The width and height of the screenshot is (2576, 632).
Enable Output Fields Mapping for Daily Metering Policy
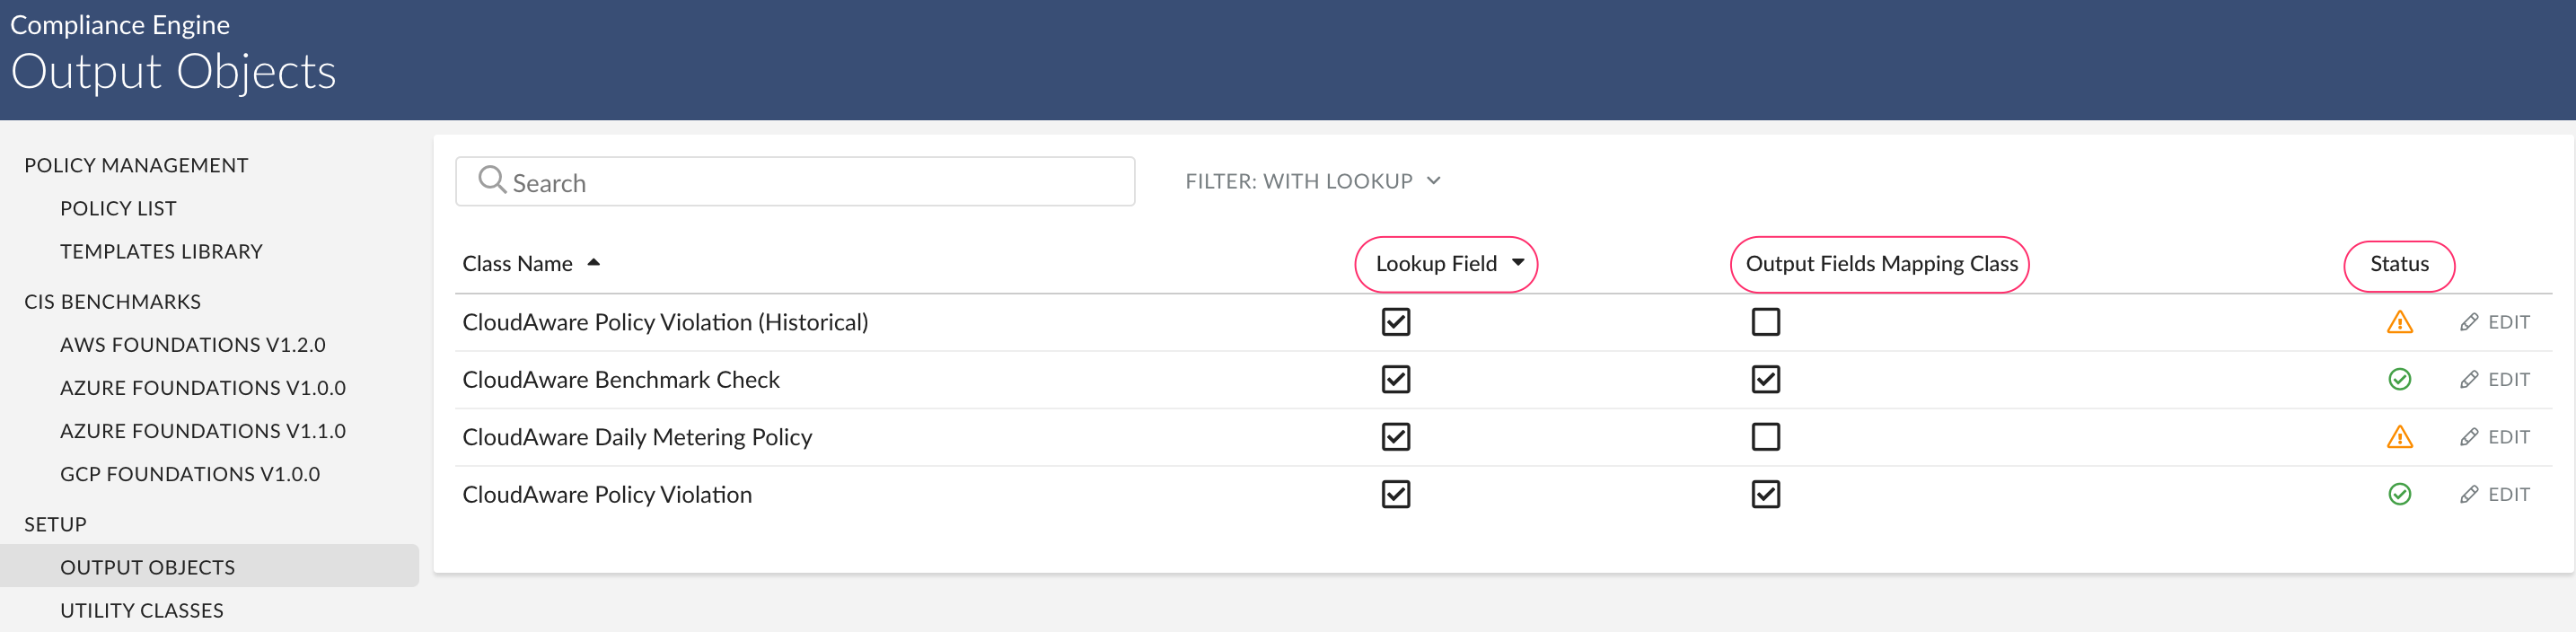point(1765,437)
